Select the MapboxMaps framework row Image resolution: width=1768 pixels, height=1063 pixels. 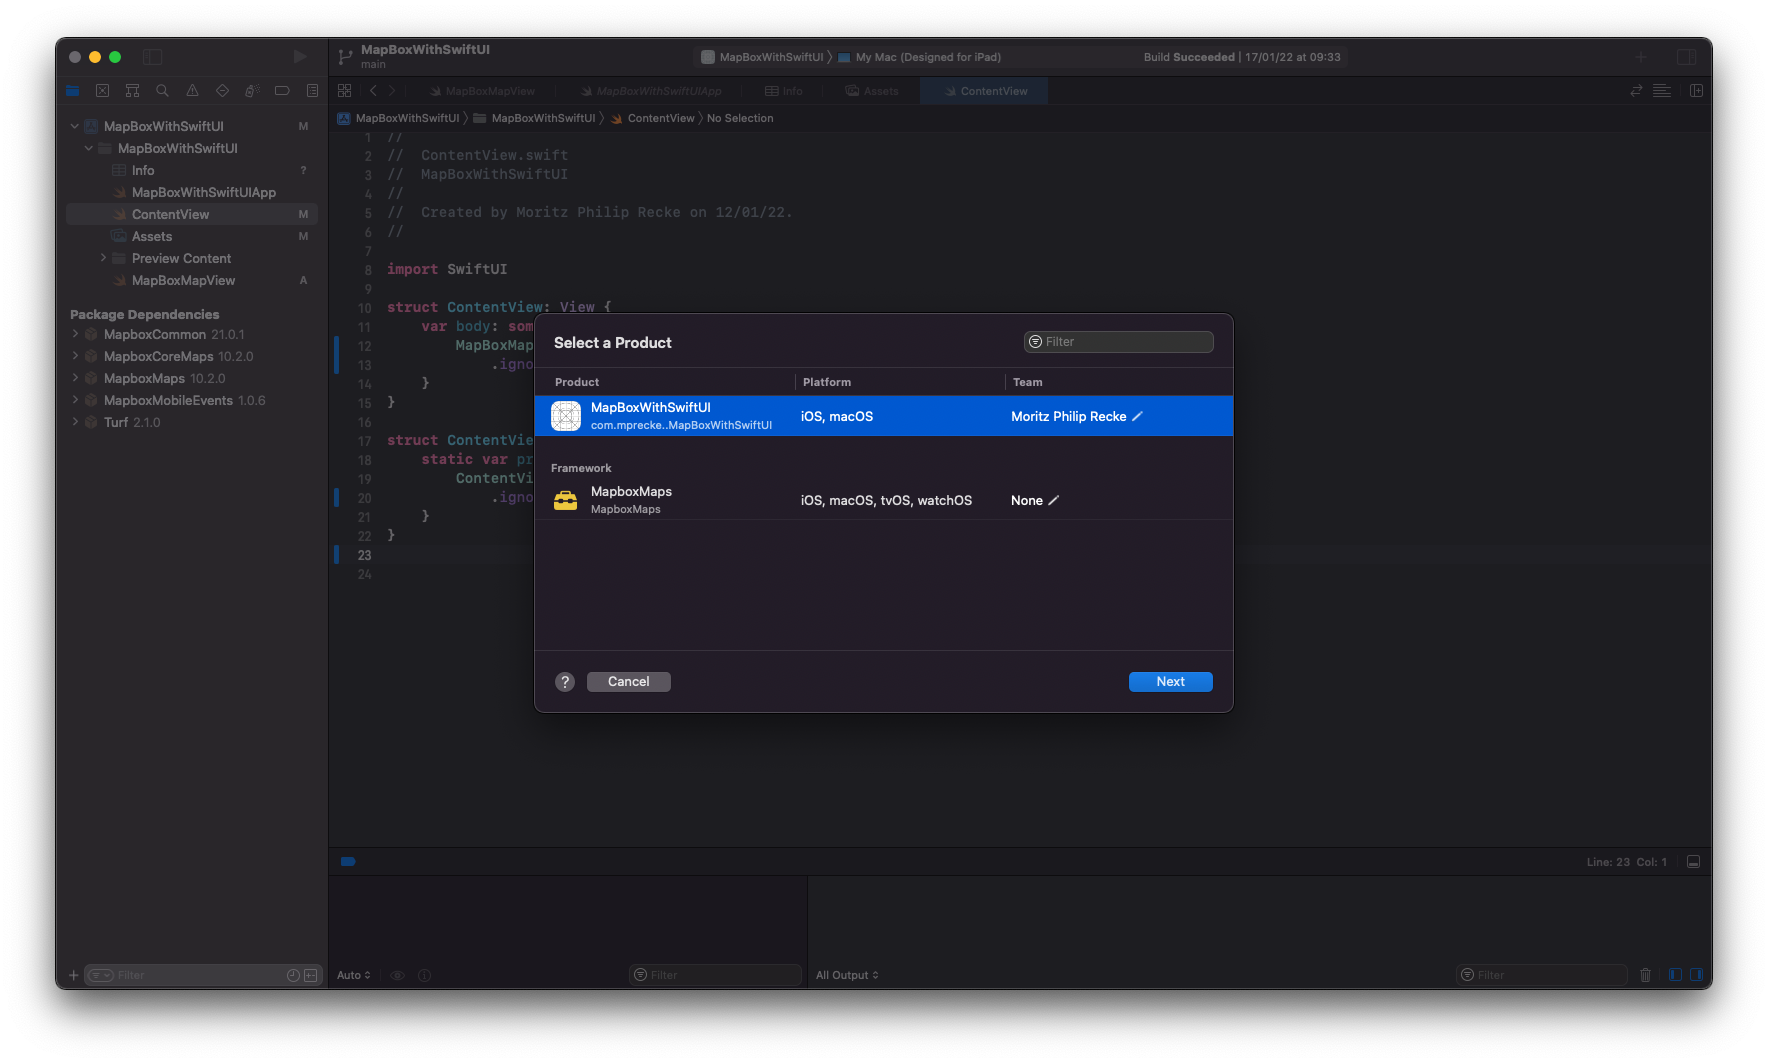(x=883, y=500)
